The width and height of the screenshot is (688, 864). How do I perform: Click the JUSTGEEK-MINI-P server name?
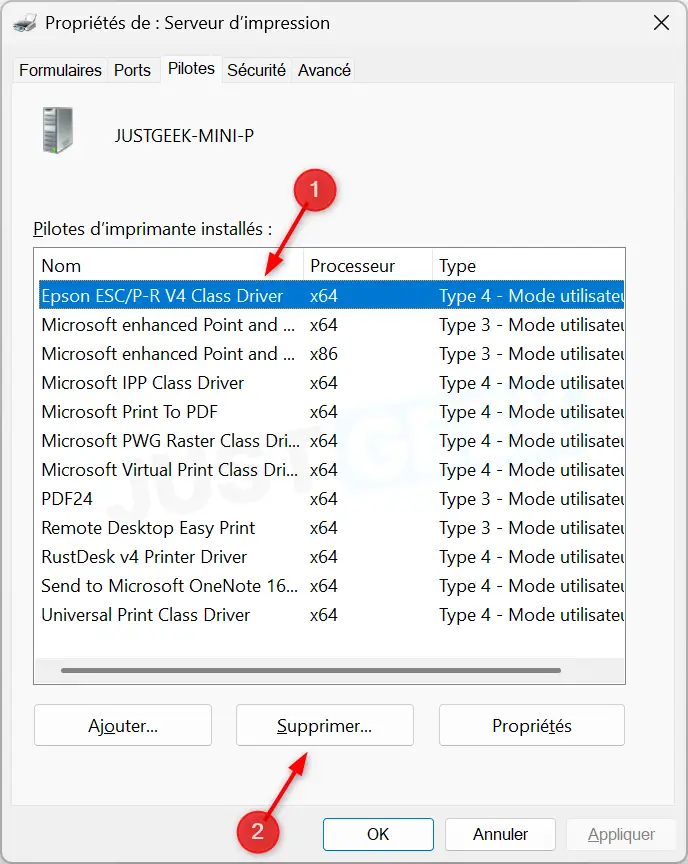pos(185,136)
